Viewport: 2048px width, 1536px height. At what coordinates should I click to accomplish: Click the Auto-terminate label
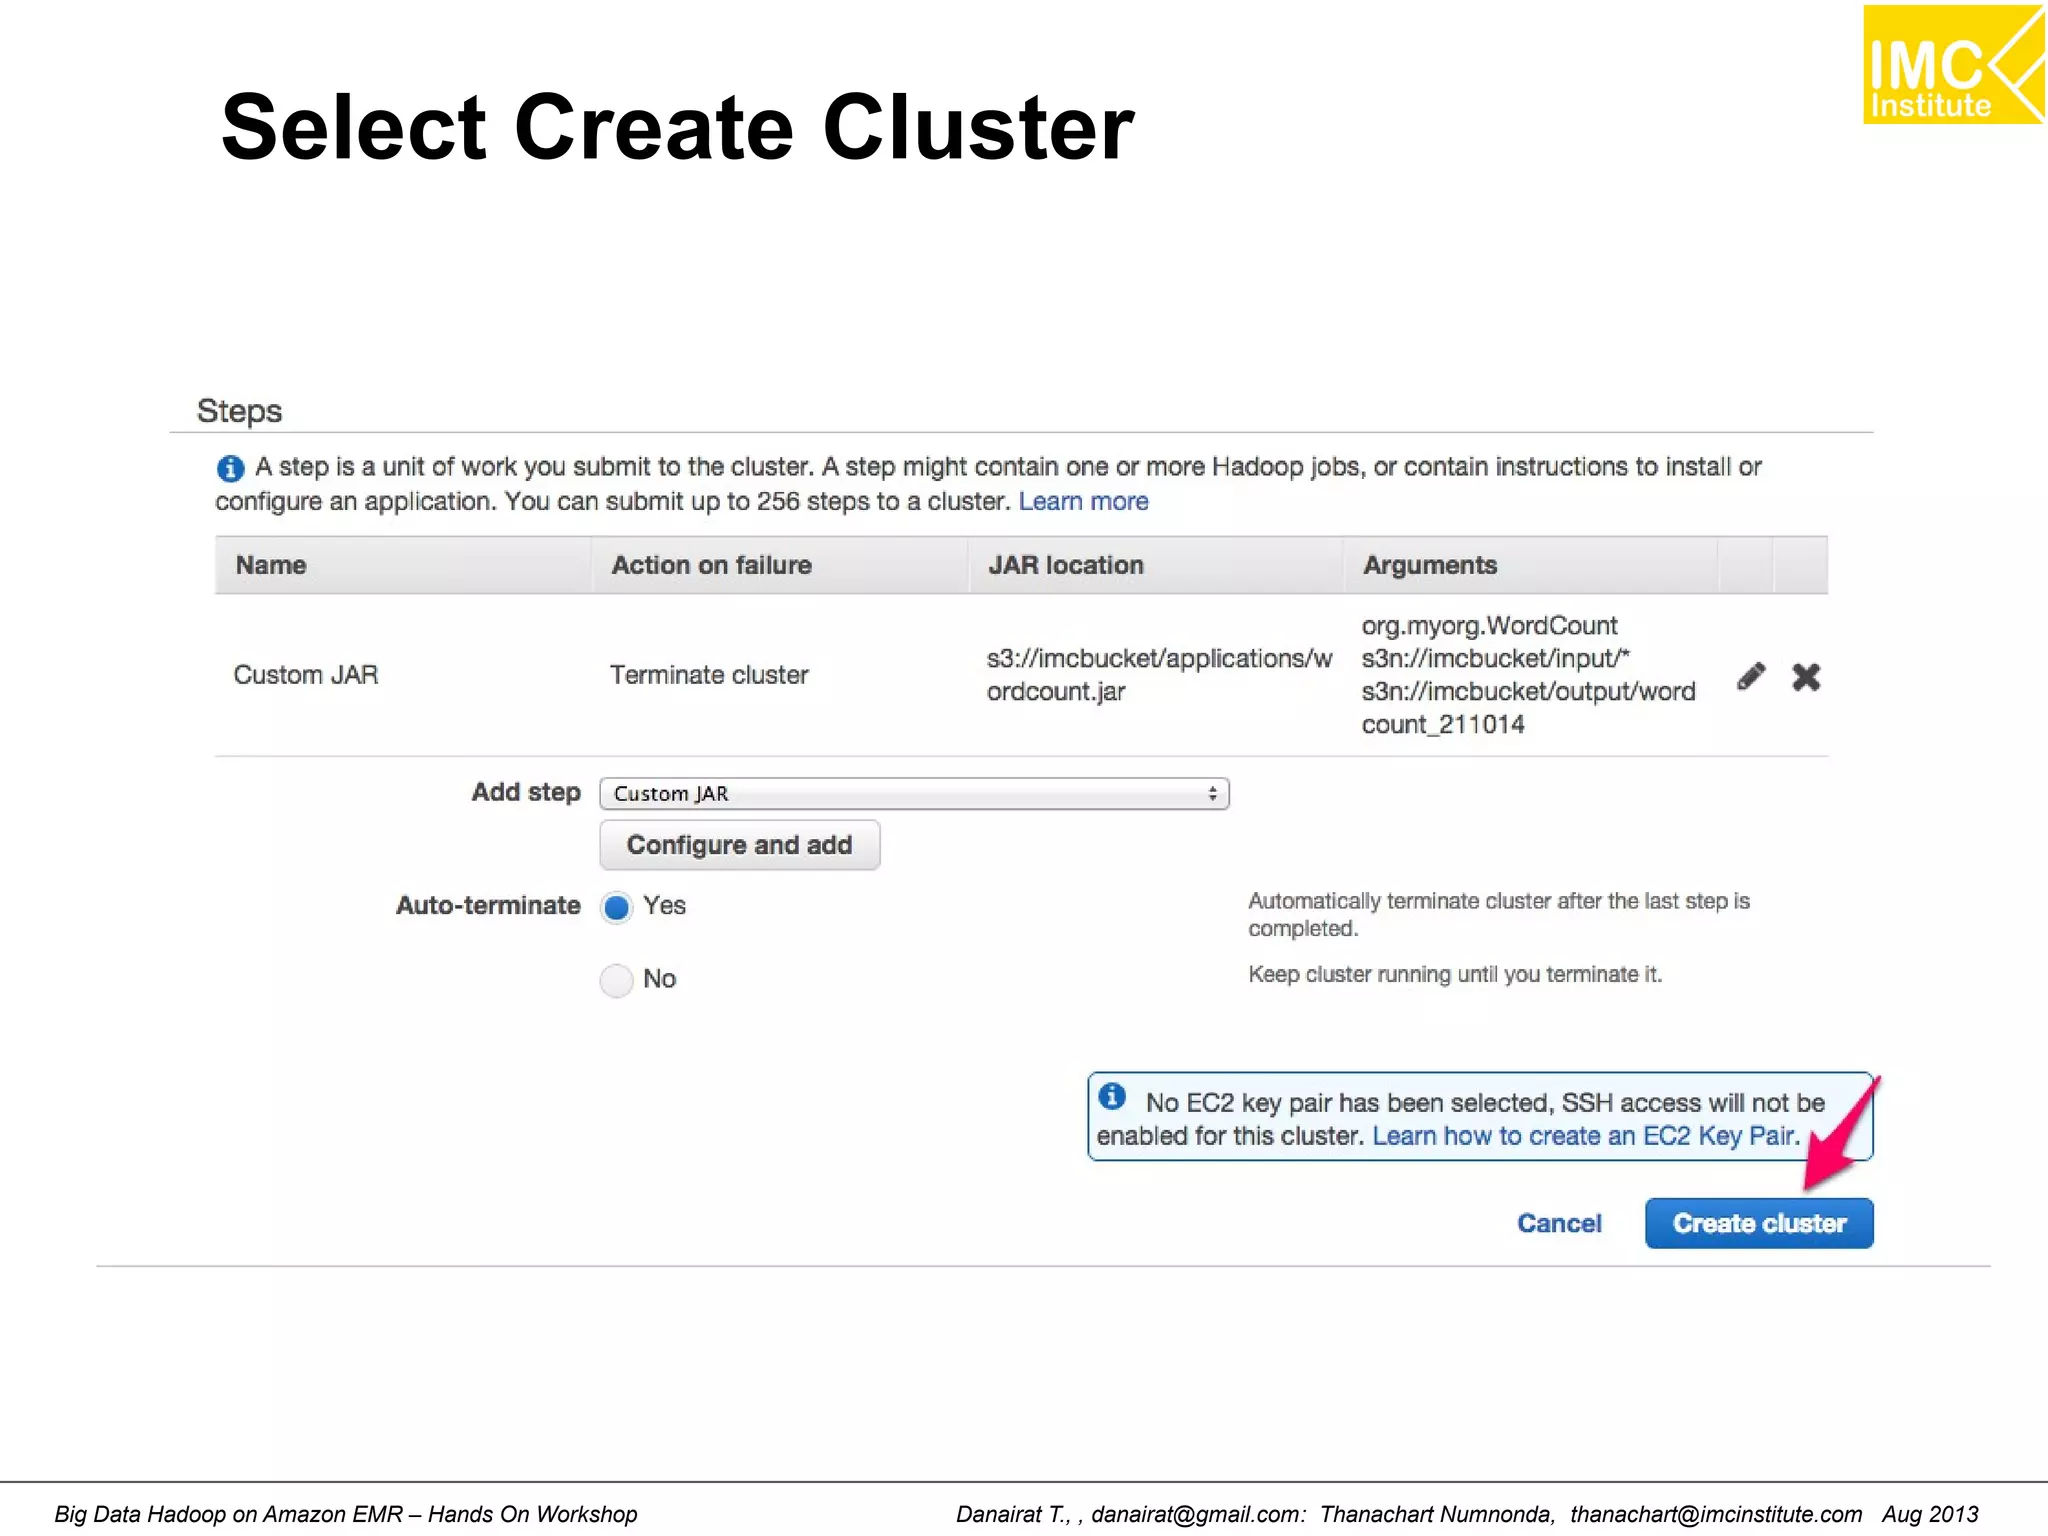pyautogui.click(x=488, y=905)
